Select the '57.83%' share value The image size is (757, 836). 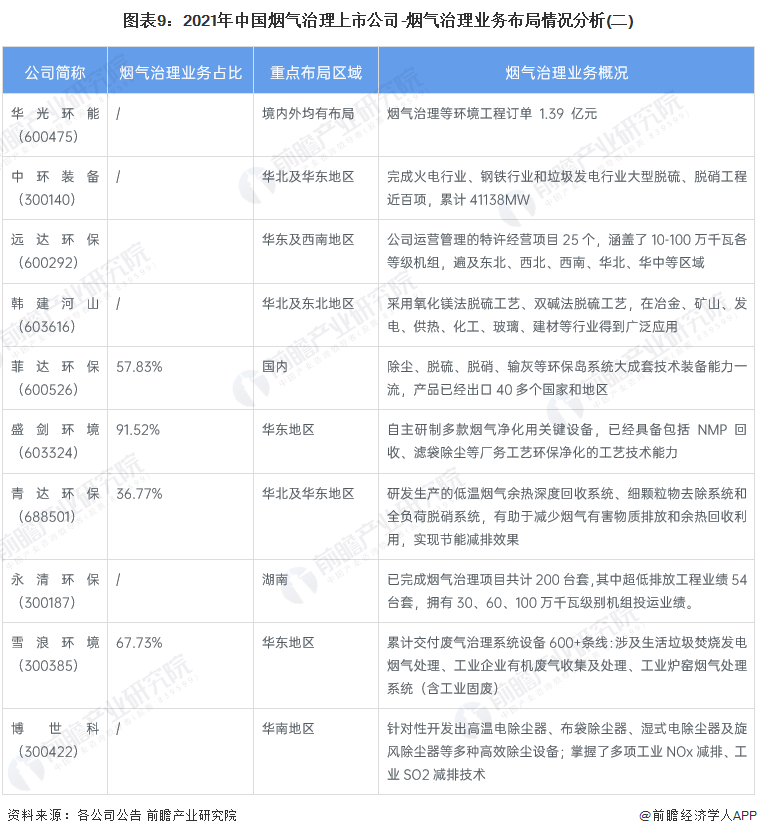tap(139, 367)
